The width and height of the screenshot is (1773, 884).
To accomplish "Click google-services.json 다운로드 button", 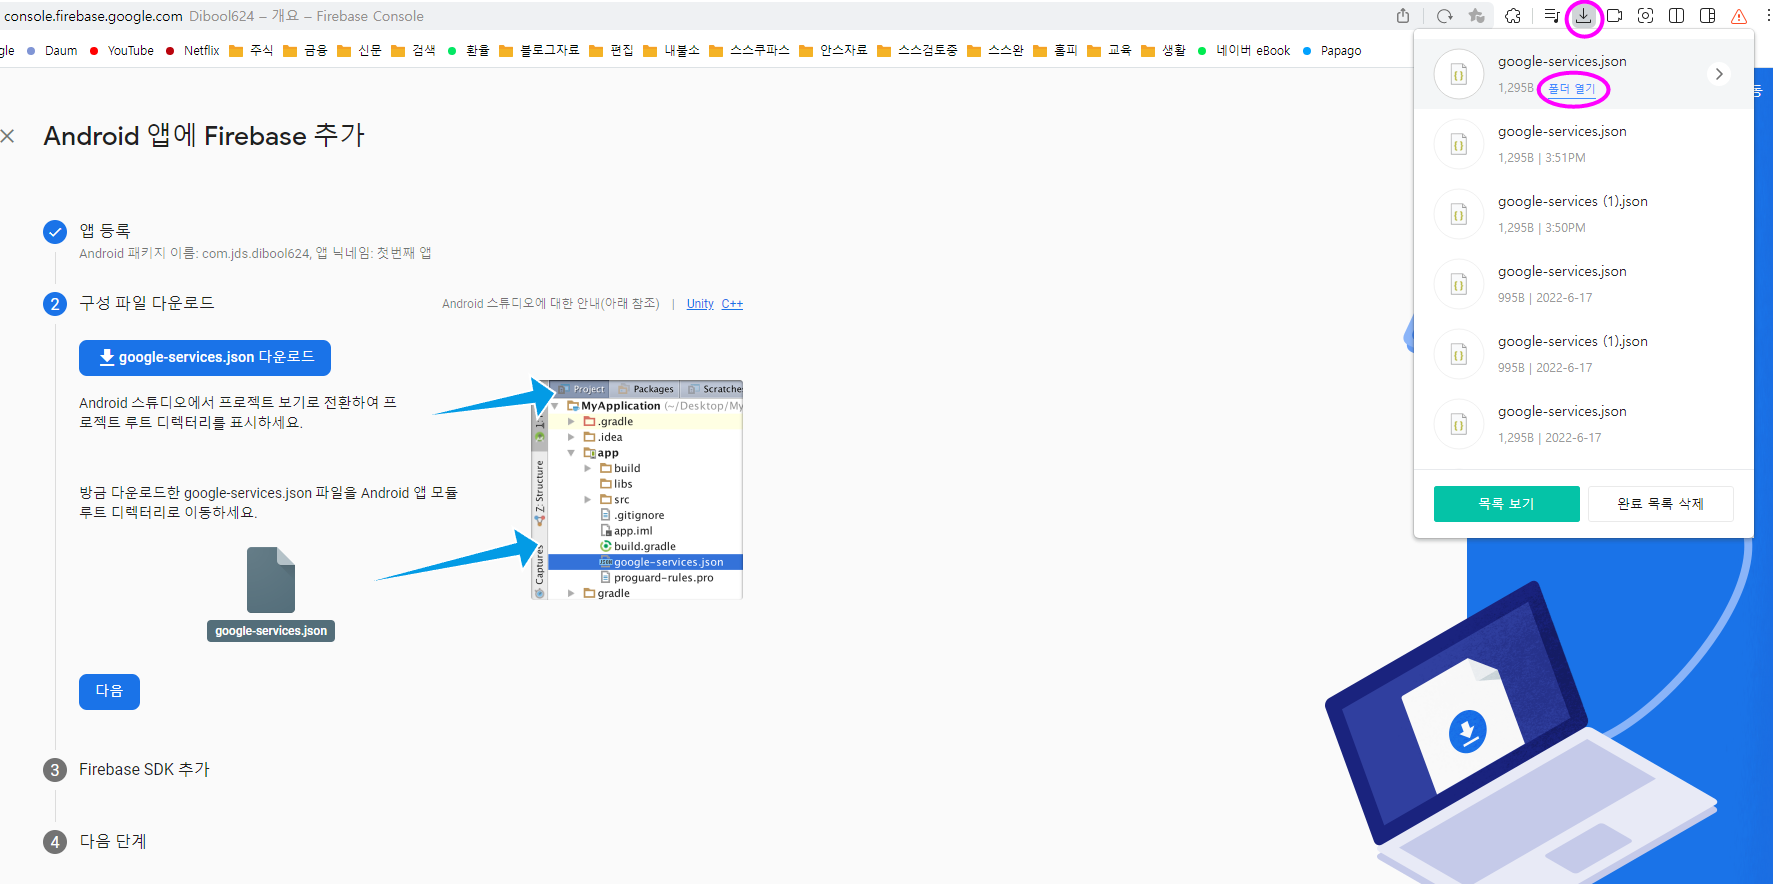I will [205, 358].
